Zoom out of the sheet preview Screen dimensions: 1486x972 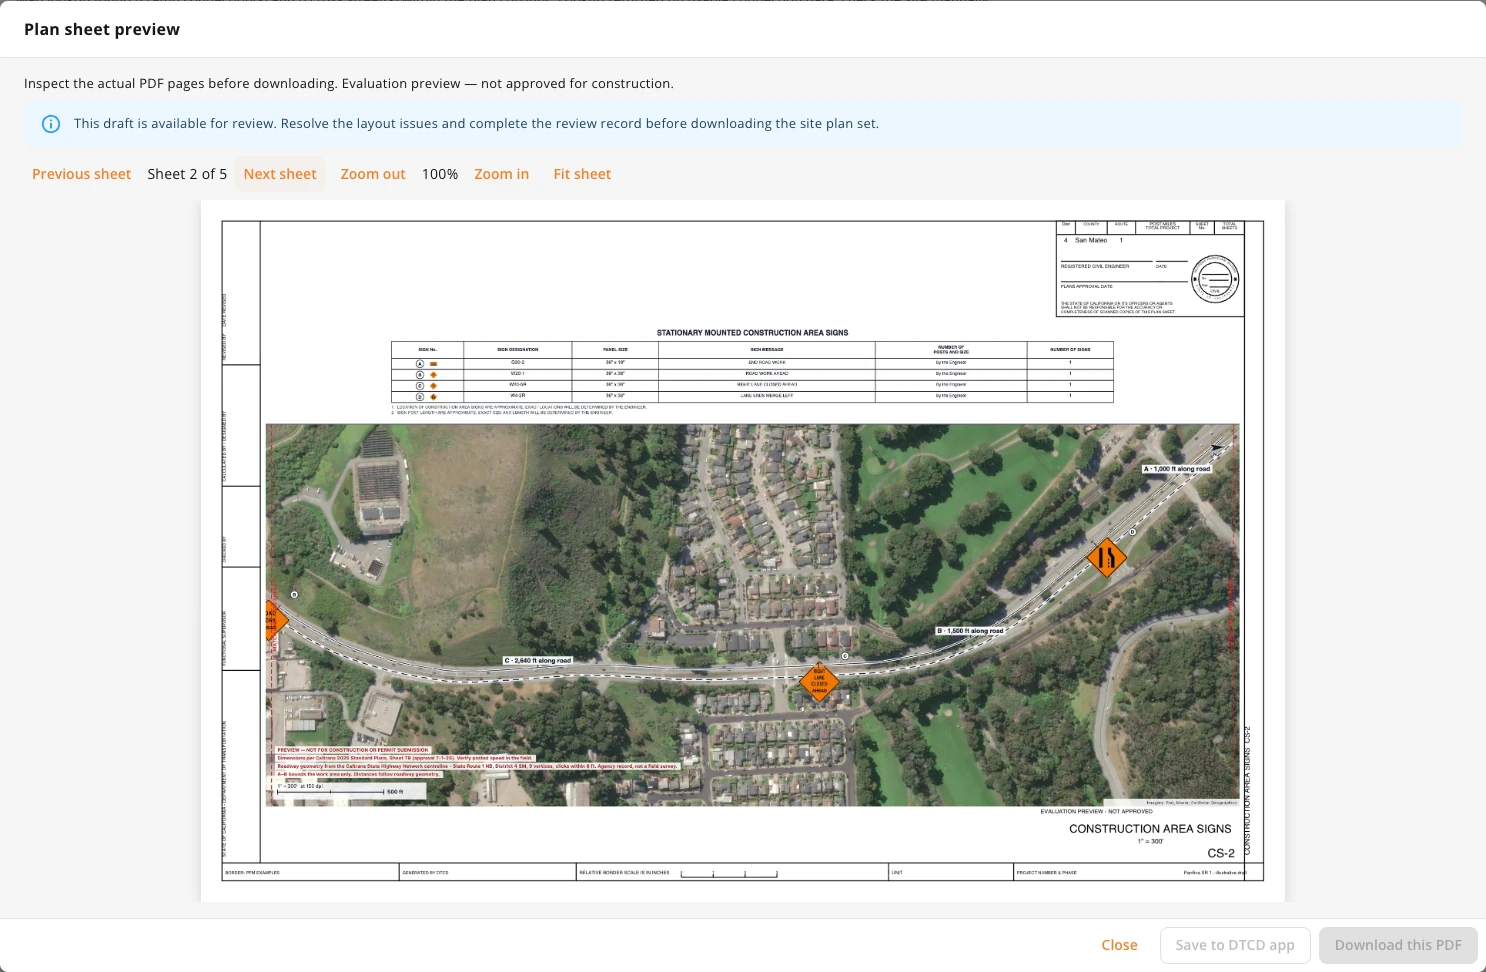(373, 174)
